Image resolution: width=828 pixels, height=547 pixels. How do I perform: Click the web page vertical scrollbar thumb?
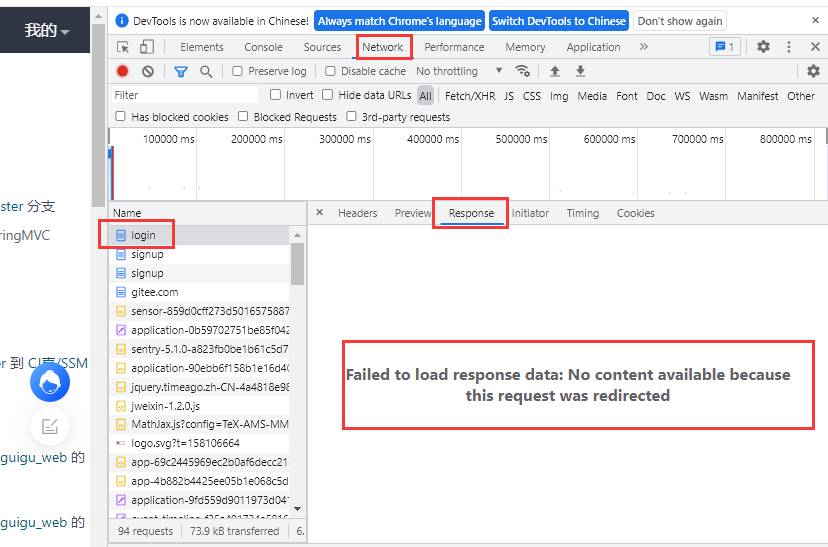point(98,115)
